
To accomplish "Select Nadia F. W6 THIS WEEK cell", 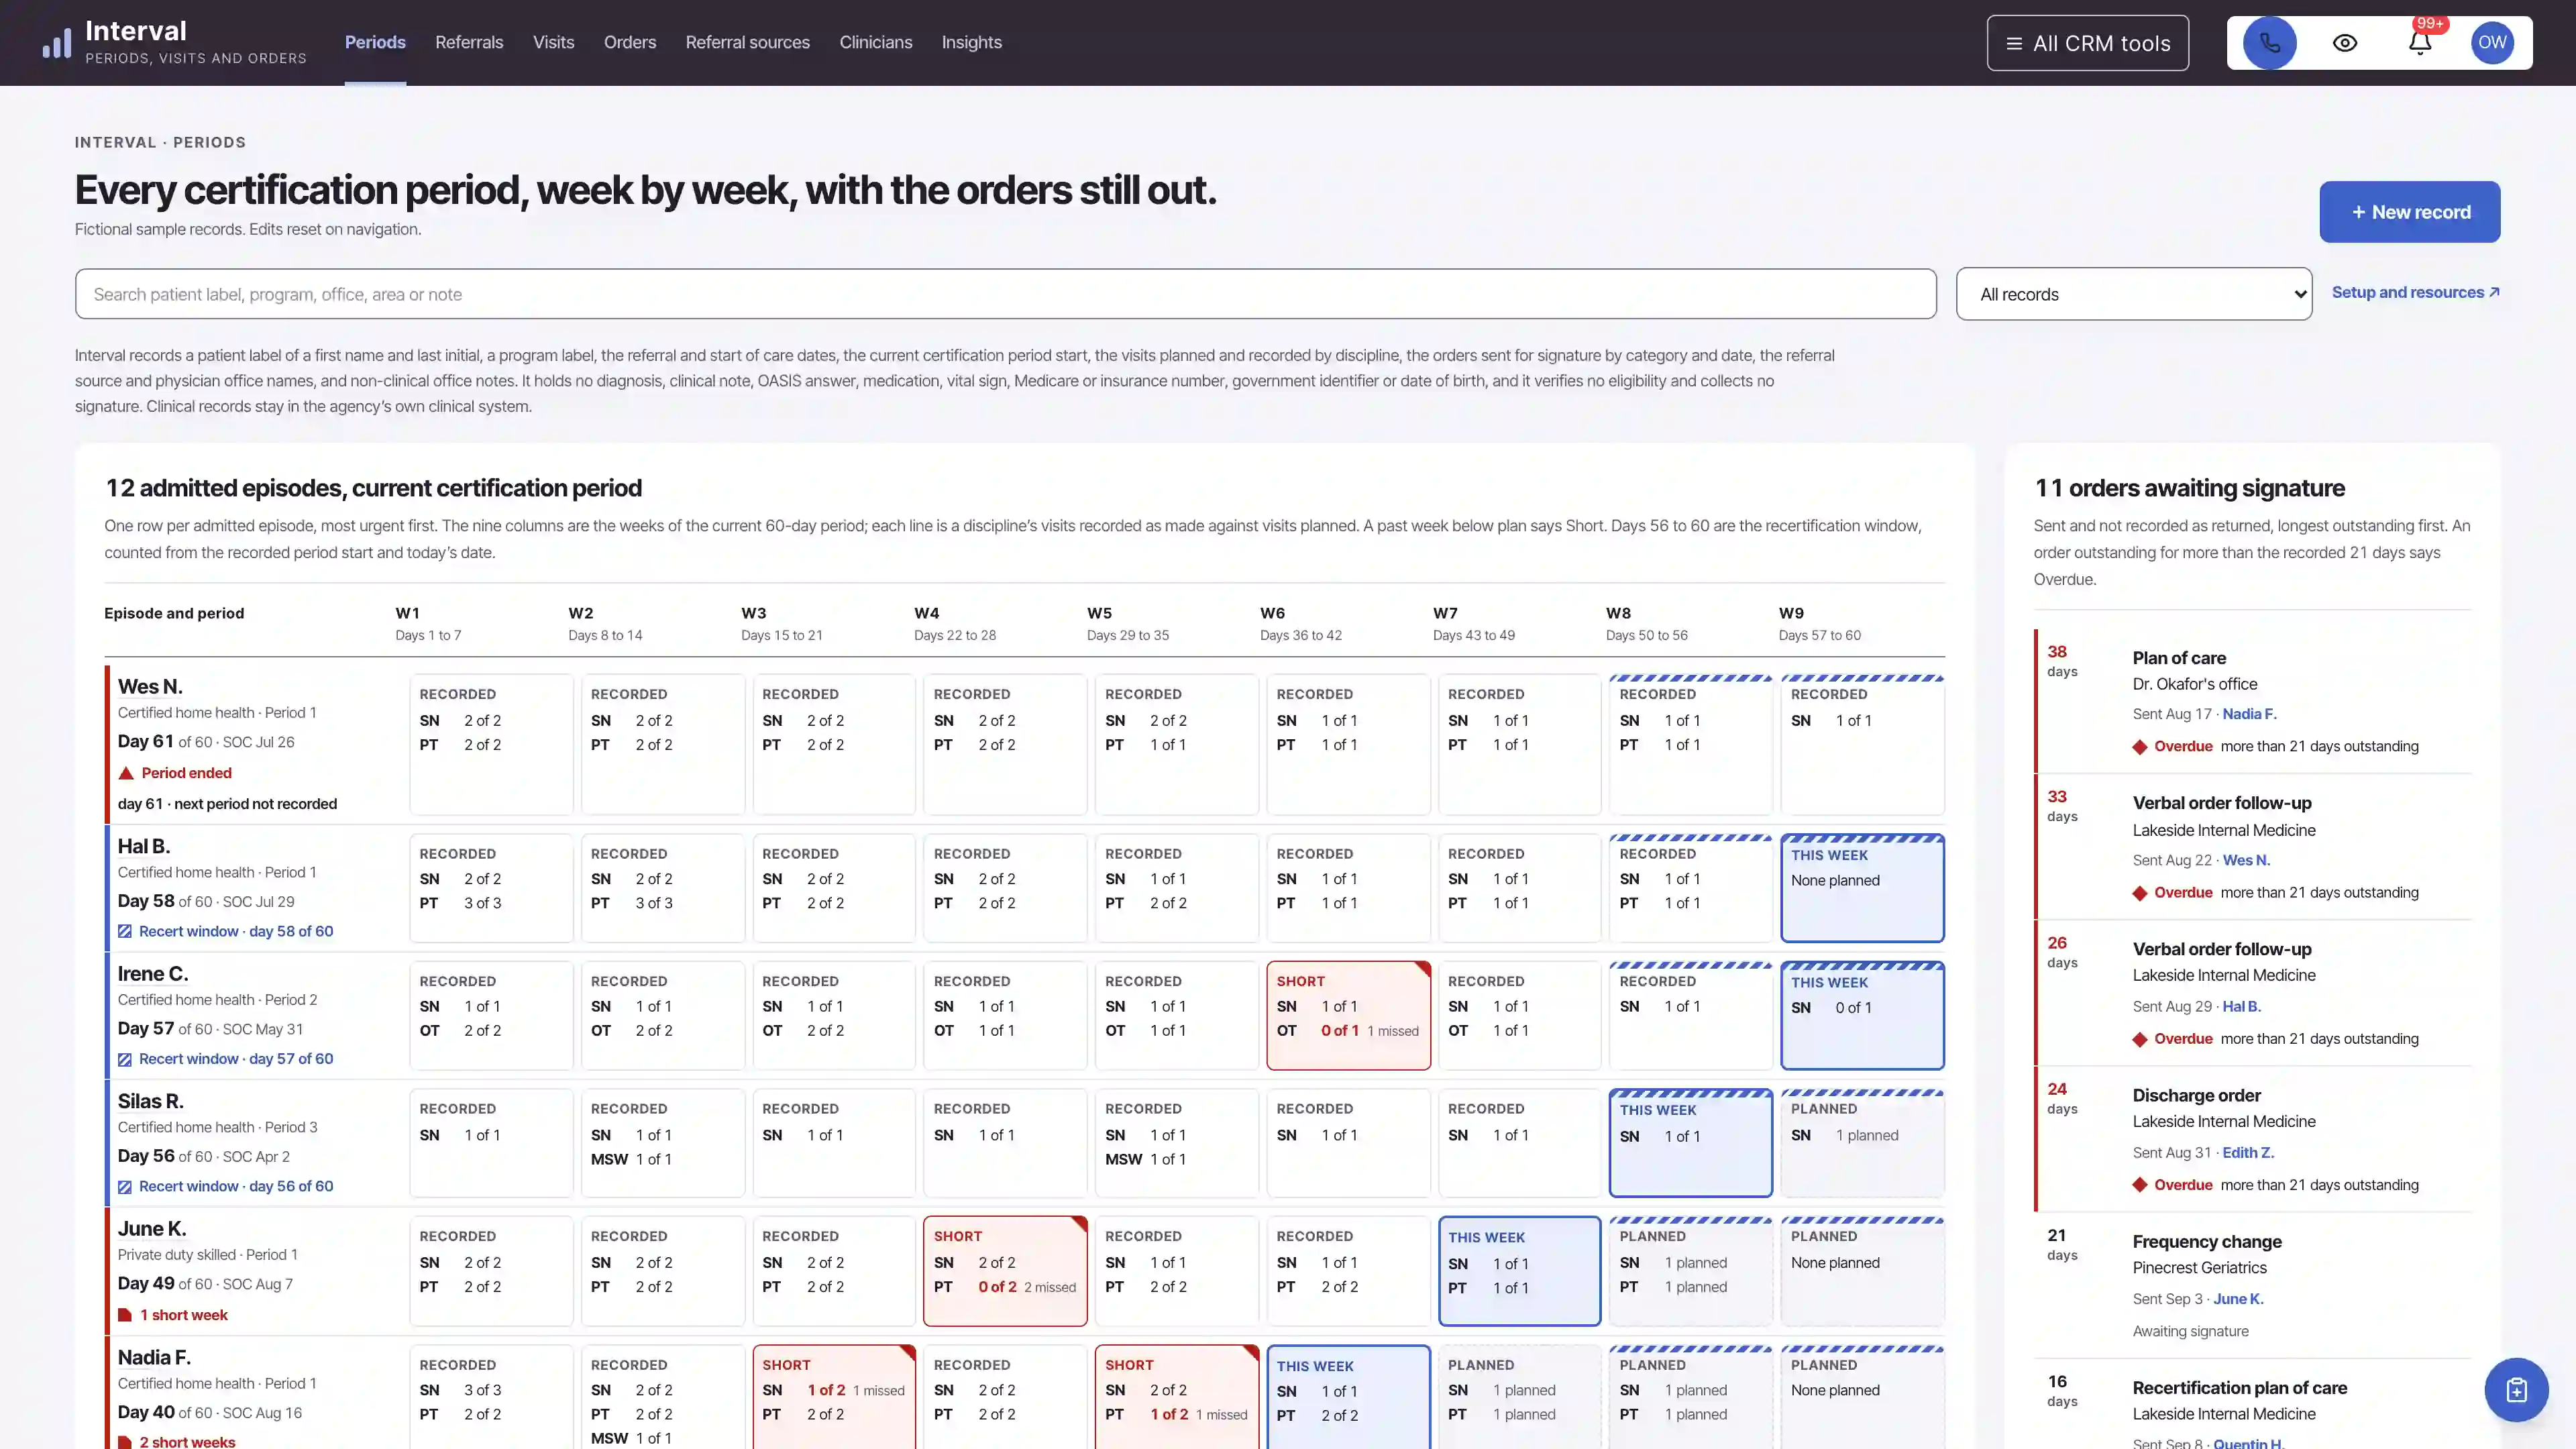I will [x=1348, y=1397].
